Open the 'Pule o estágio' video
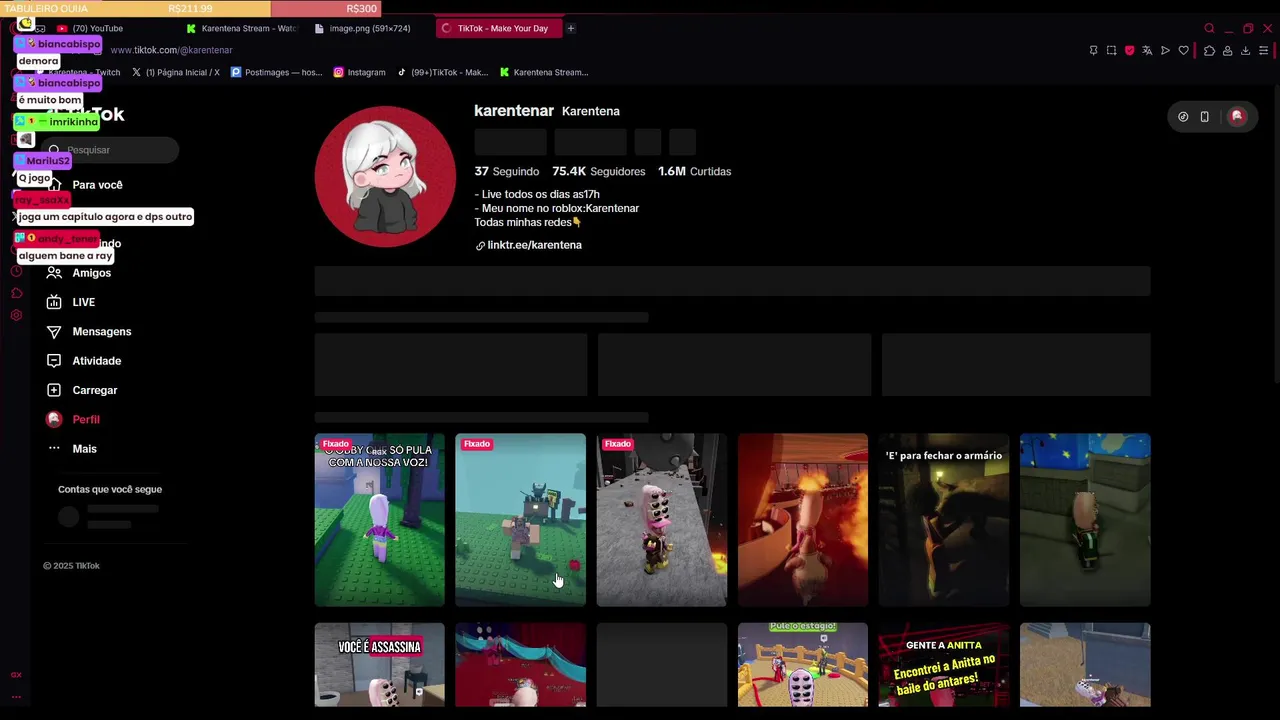This screenshot has height=720, width=1280. [803, 665]
